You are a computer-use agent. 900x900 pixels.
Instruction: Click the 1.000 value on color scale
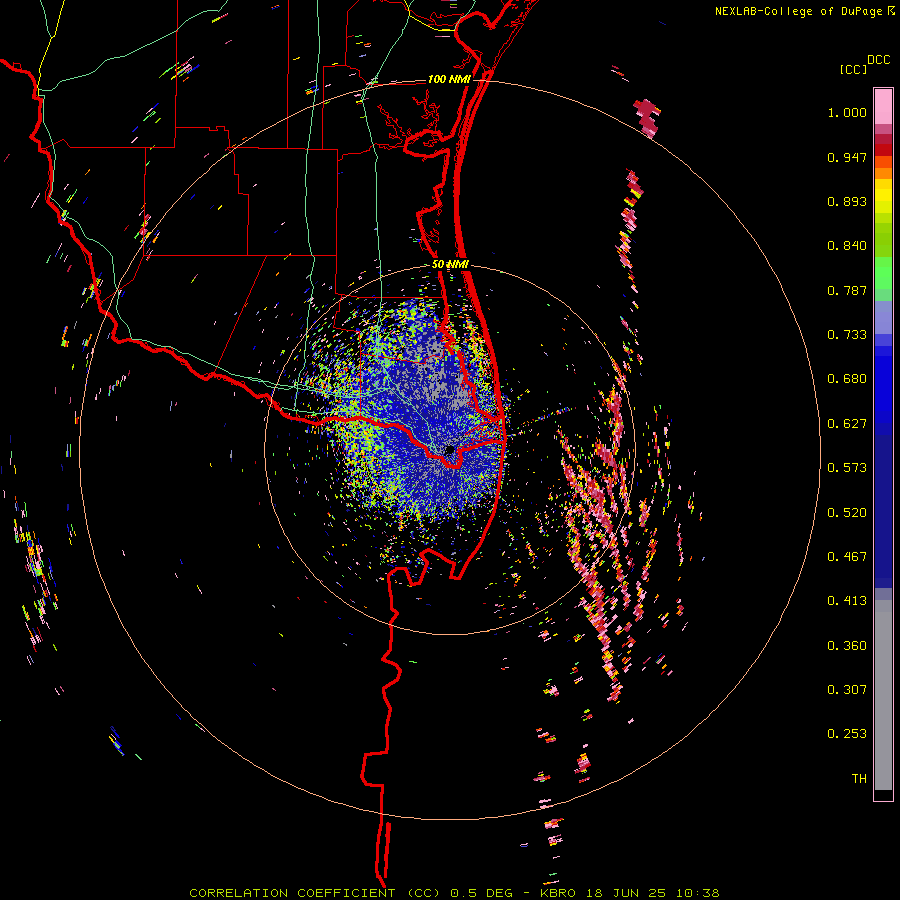(847, 112)
